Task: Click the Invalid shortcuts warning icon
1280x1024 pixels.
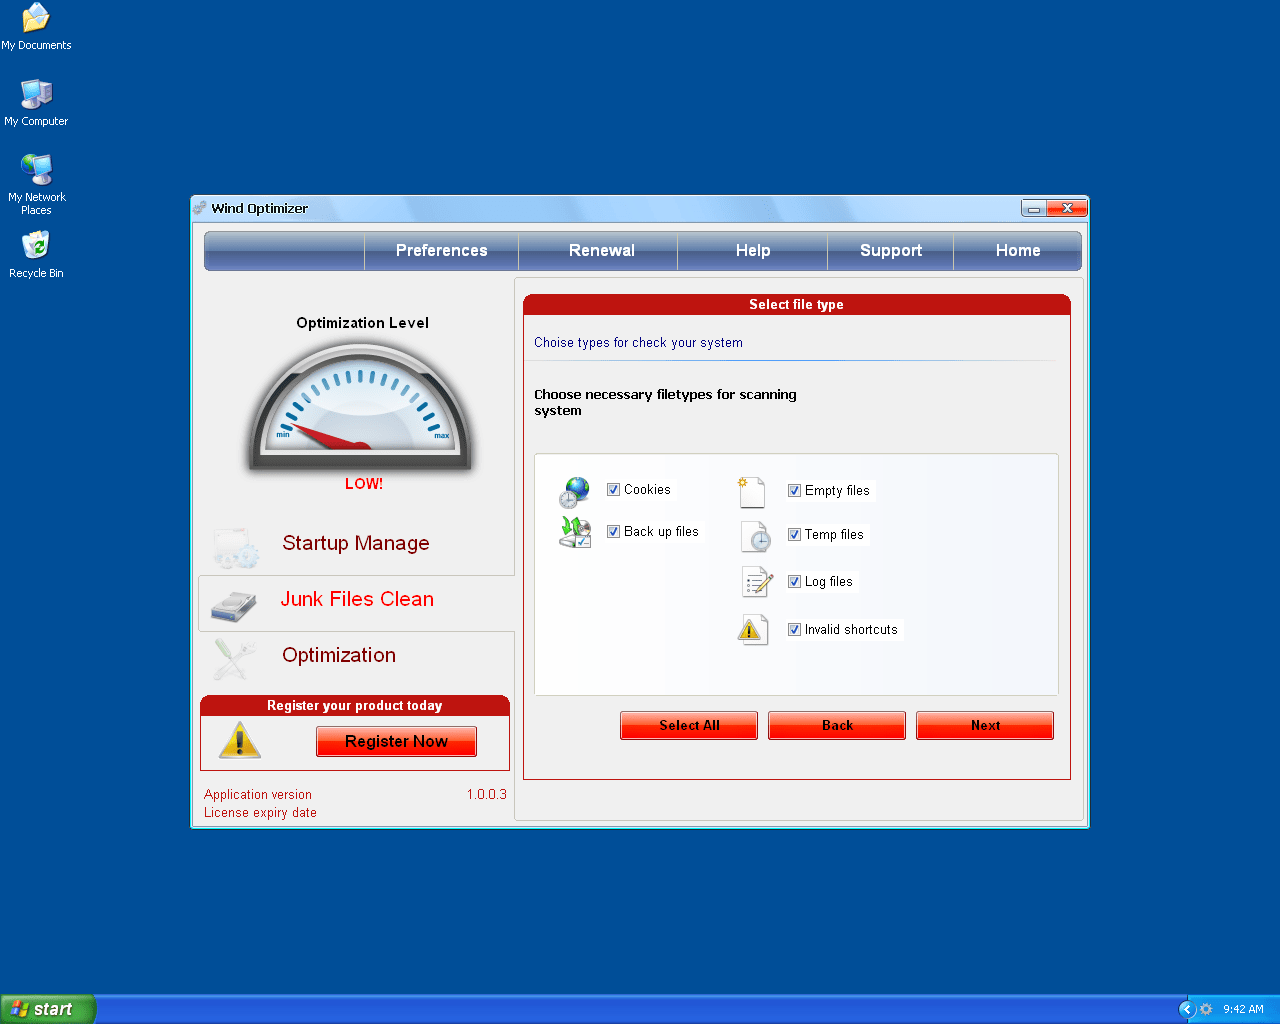Action: click(753, 629)
